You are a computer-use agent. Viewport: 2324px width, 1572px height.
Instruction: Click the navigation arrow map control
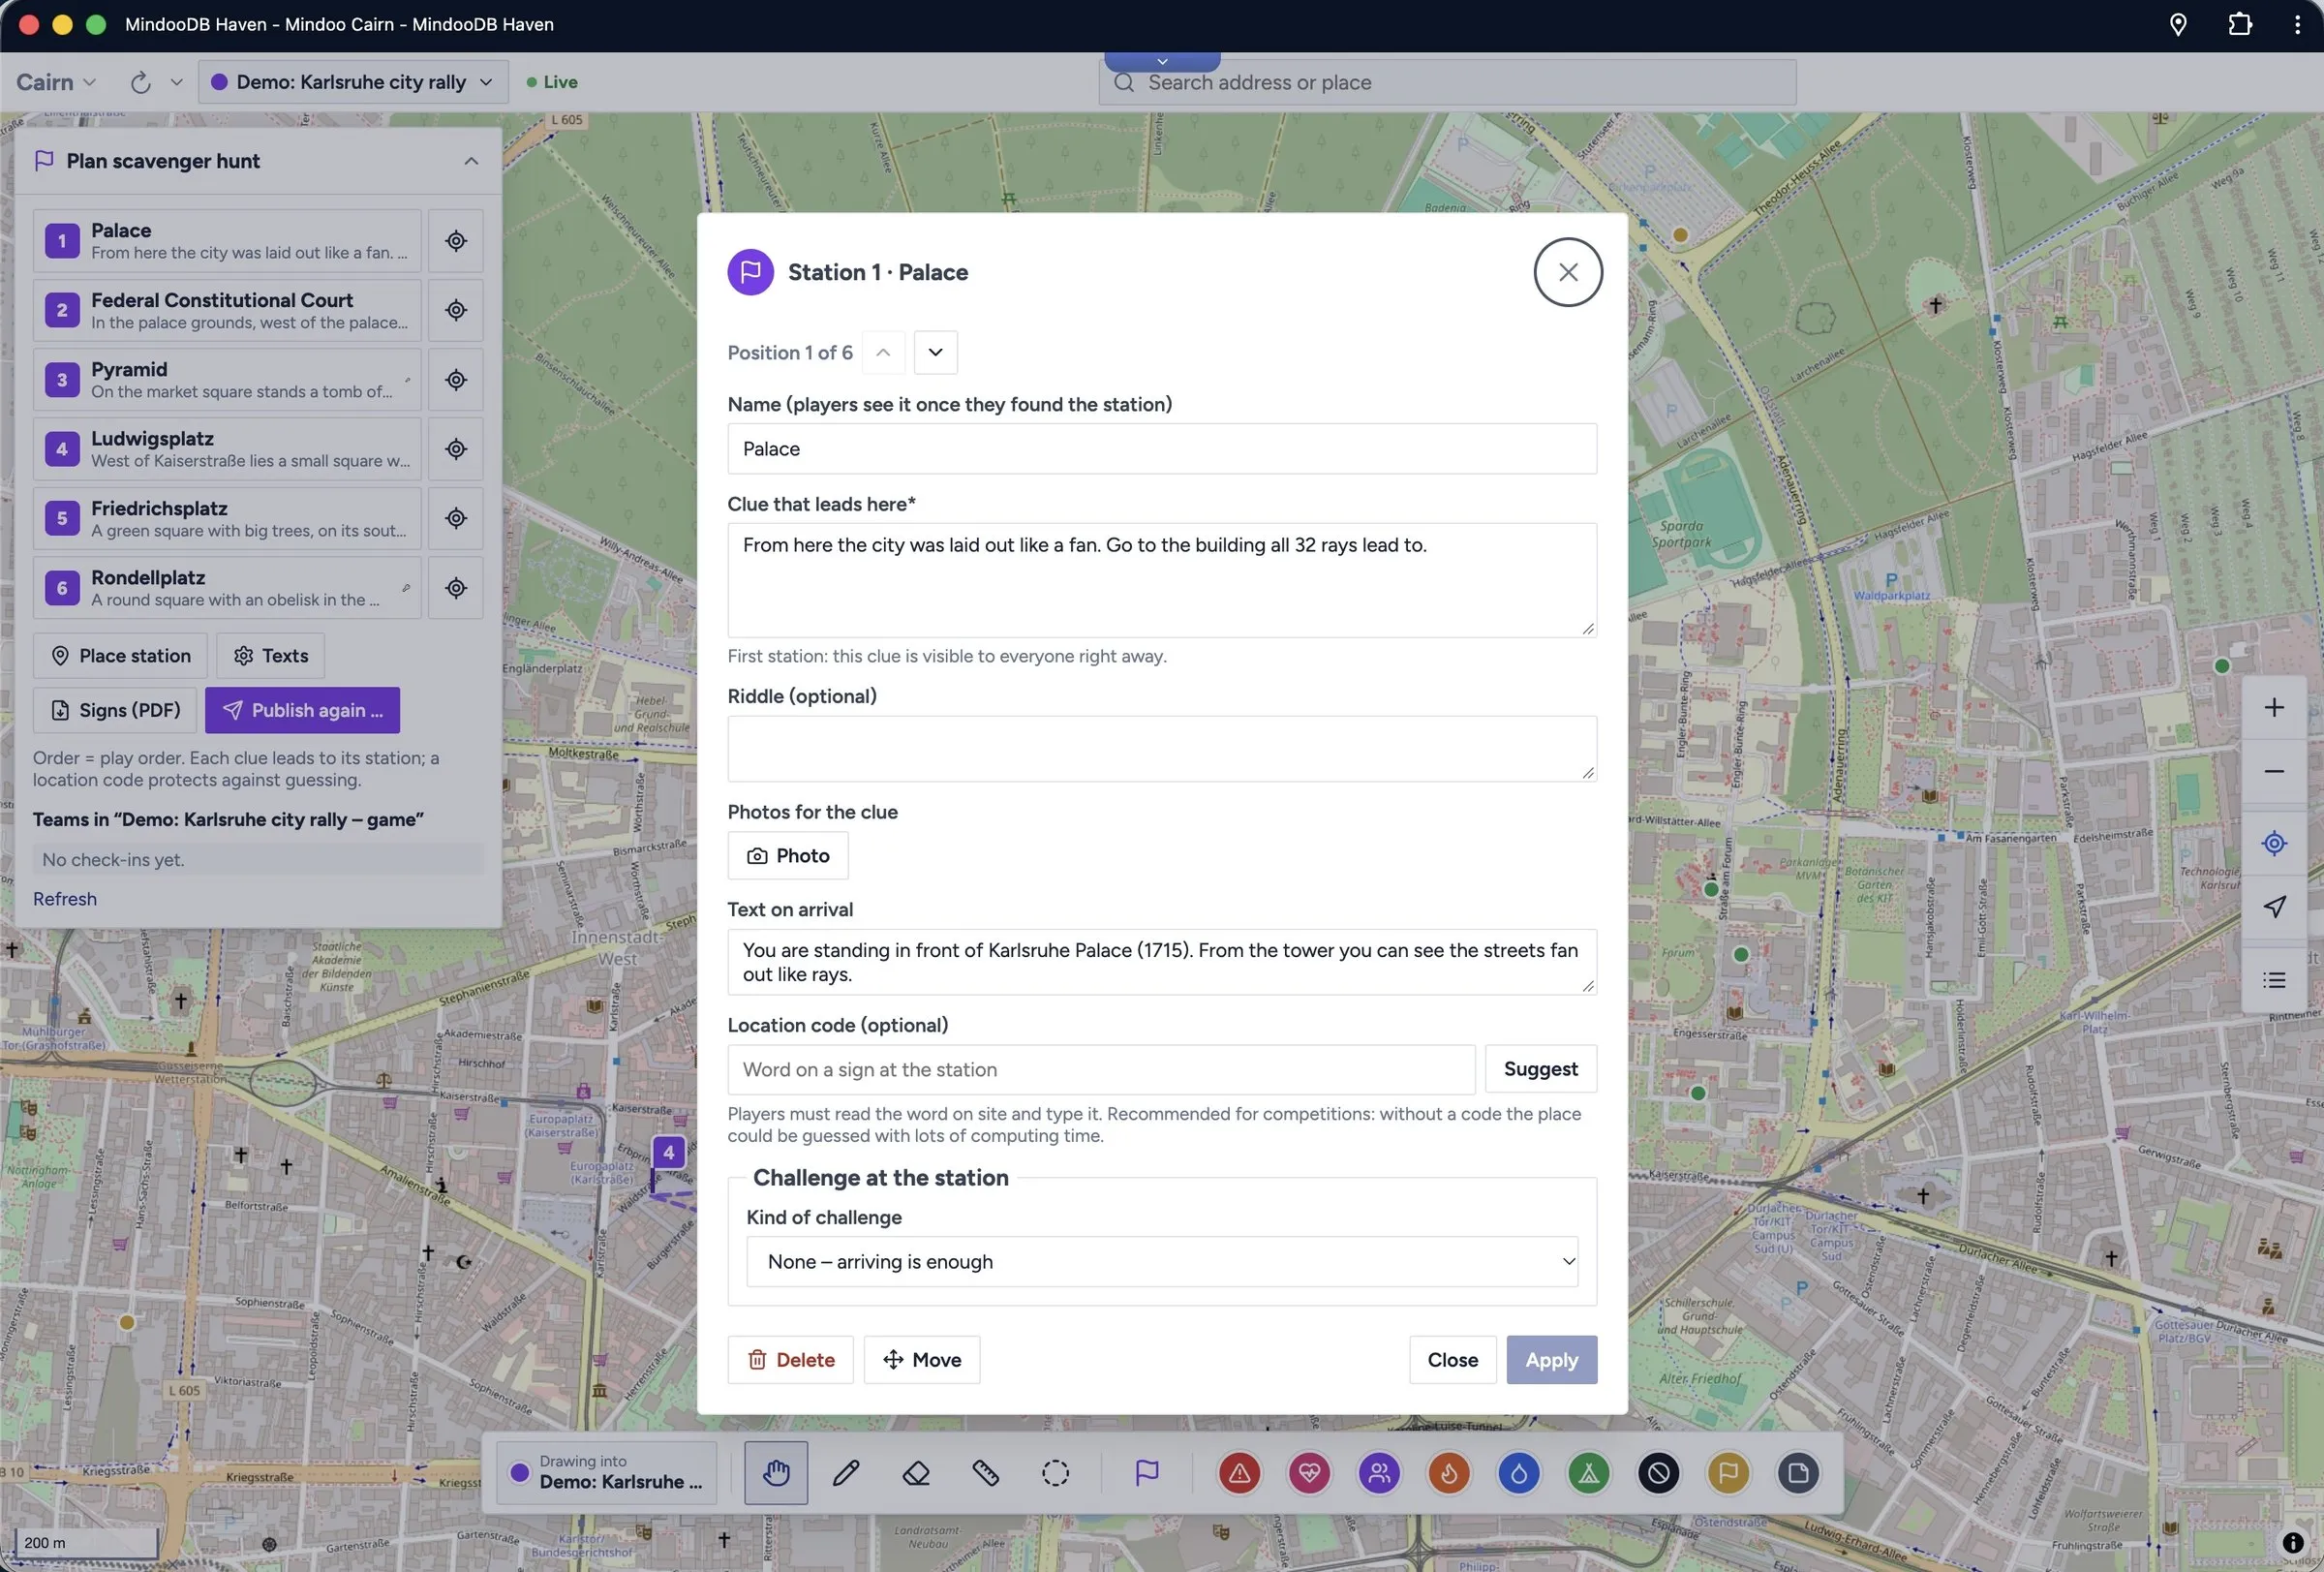click(2274, 906)
